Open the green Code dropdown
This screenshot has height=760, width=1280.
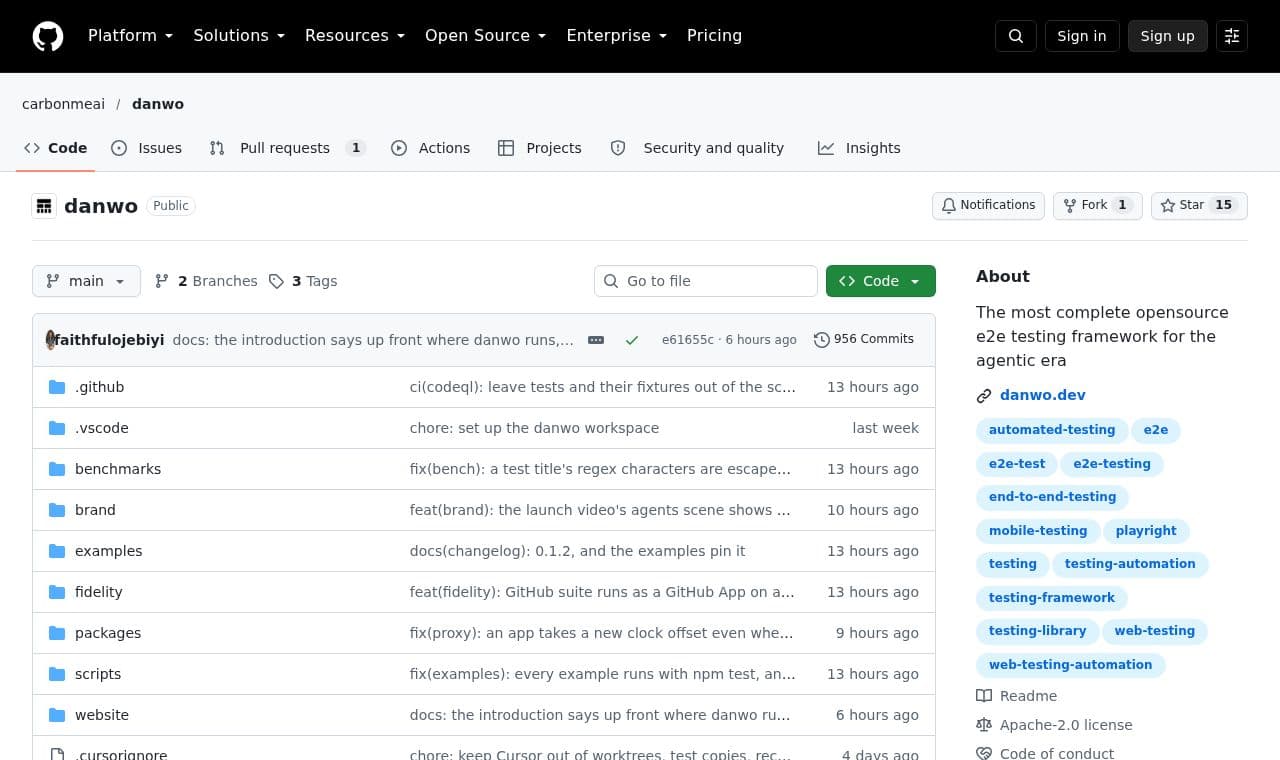pyautogui.click(x=881, y=281)
